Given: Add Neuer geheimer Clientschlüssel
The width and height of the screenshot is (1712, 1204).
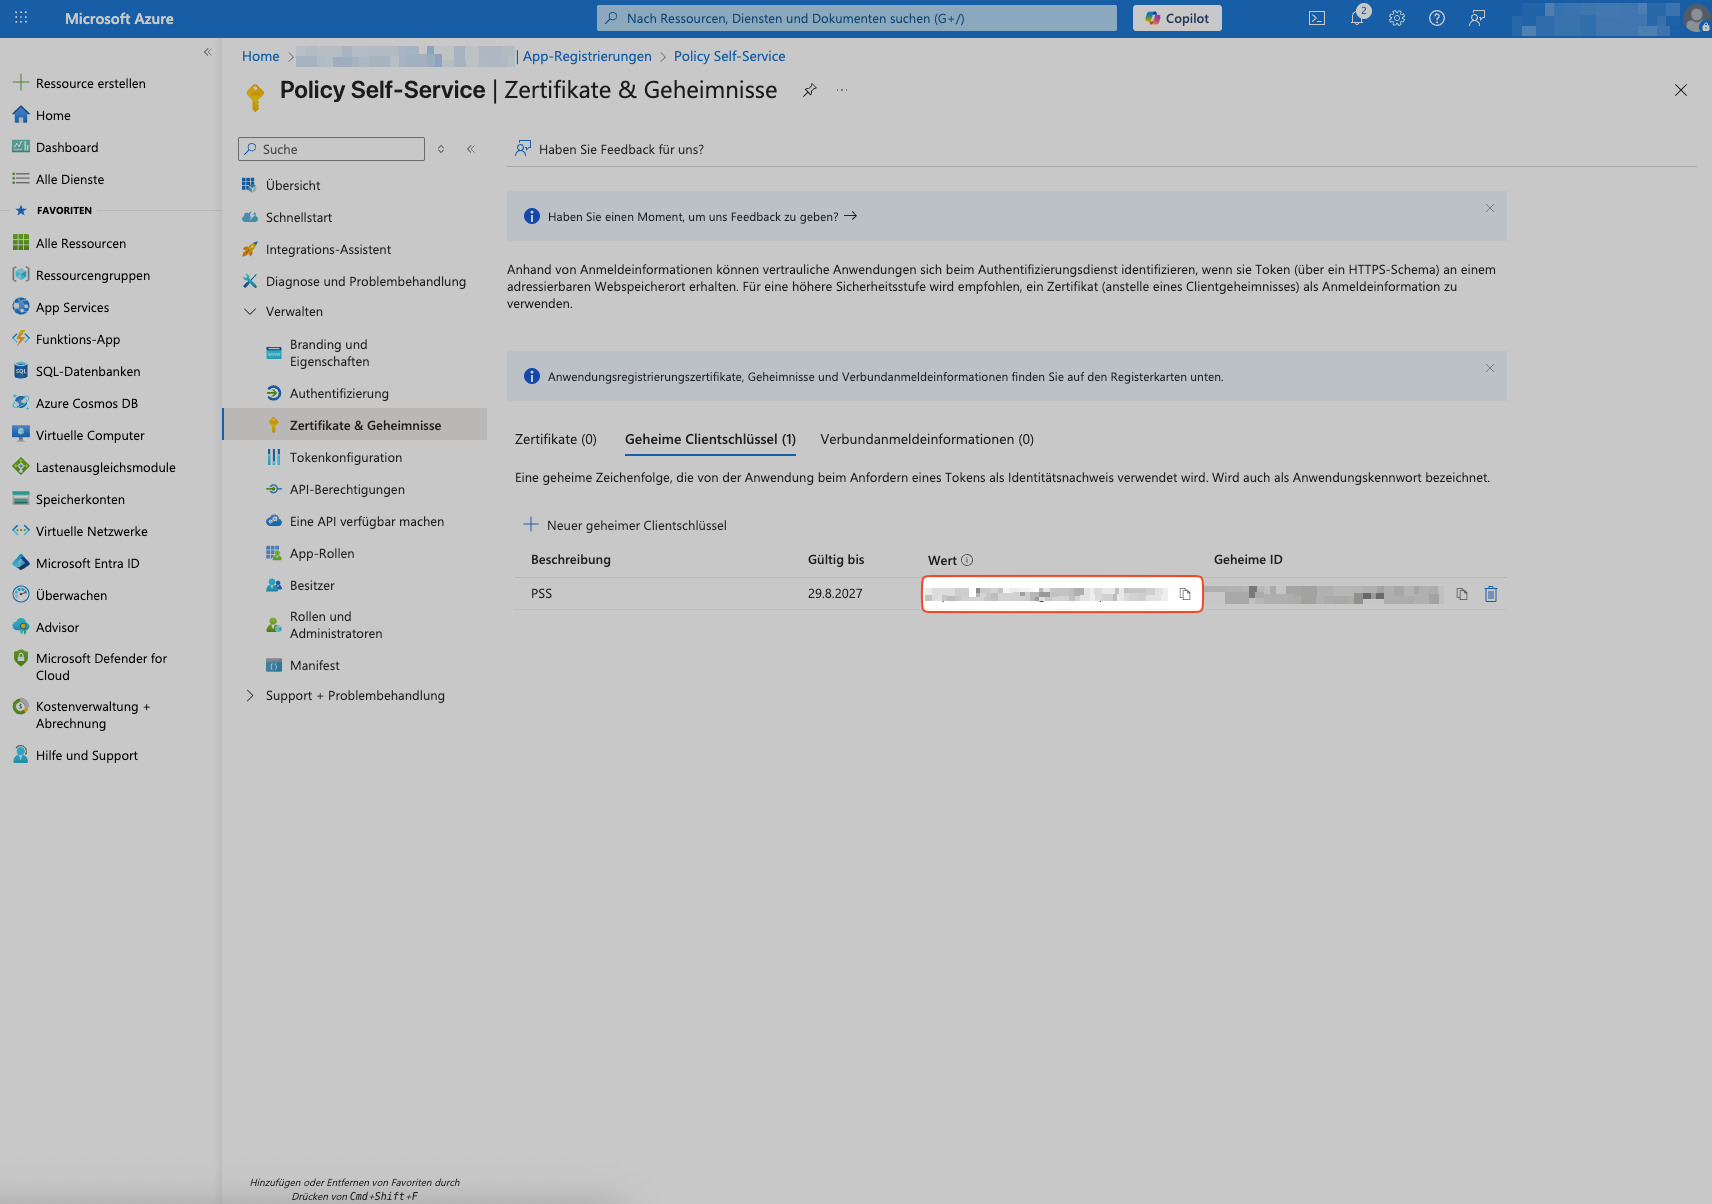Looking at the screenshot, I should coord(626,525).
